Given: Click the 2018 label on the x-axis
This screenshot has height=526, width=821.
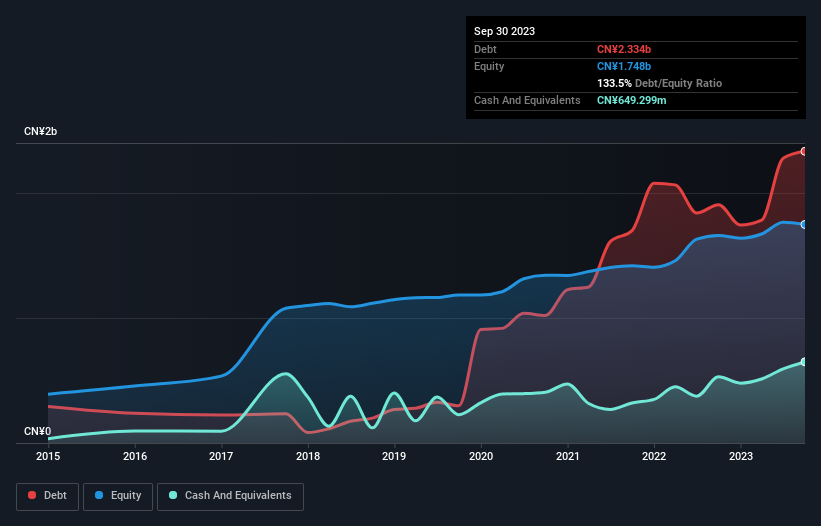Looking at the screenshot, I should (x=308, y=457).
